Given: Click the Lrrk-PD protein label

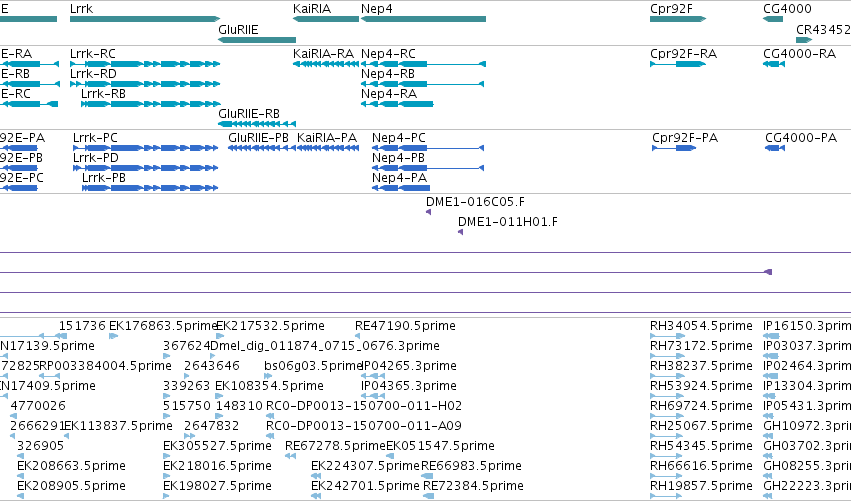Looking at the screenshot, I should point(96,158).
